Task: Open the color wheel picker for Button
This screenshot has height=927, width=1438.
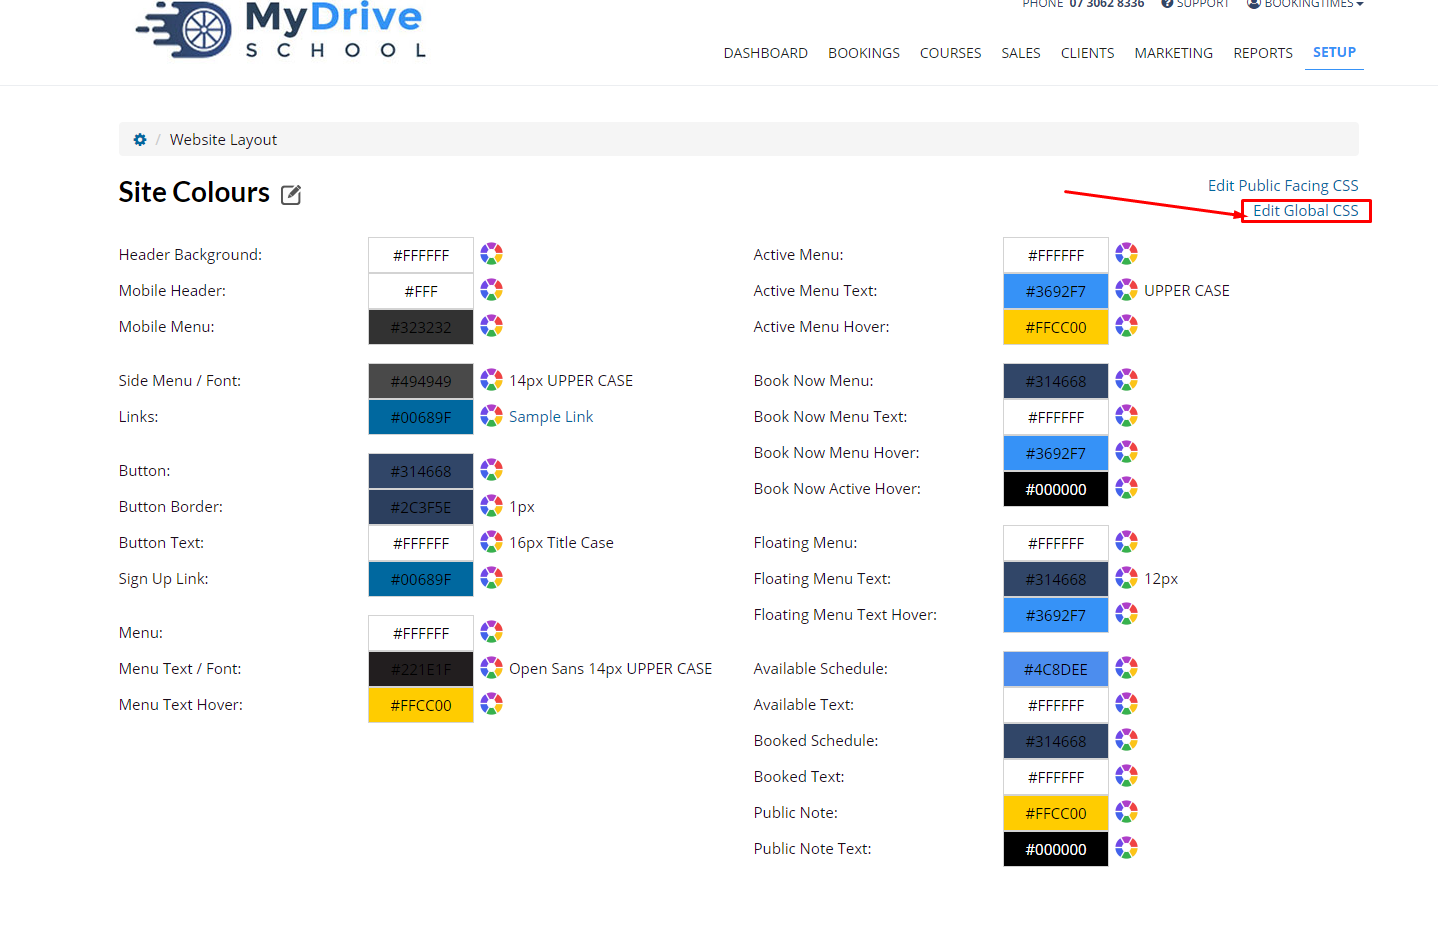Action: (491, 470)
